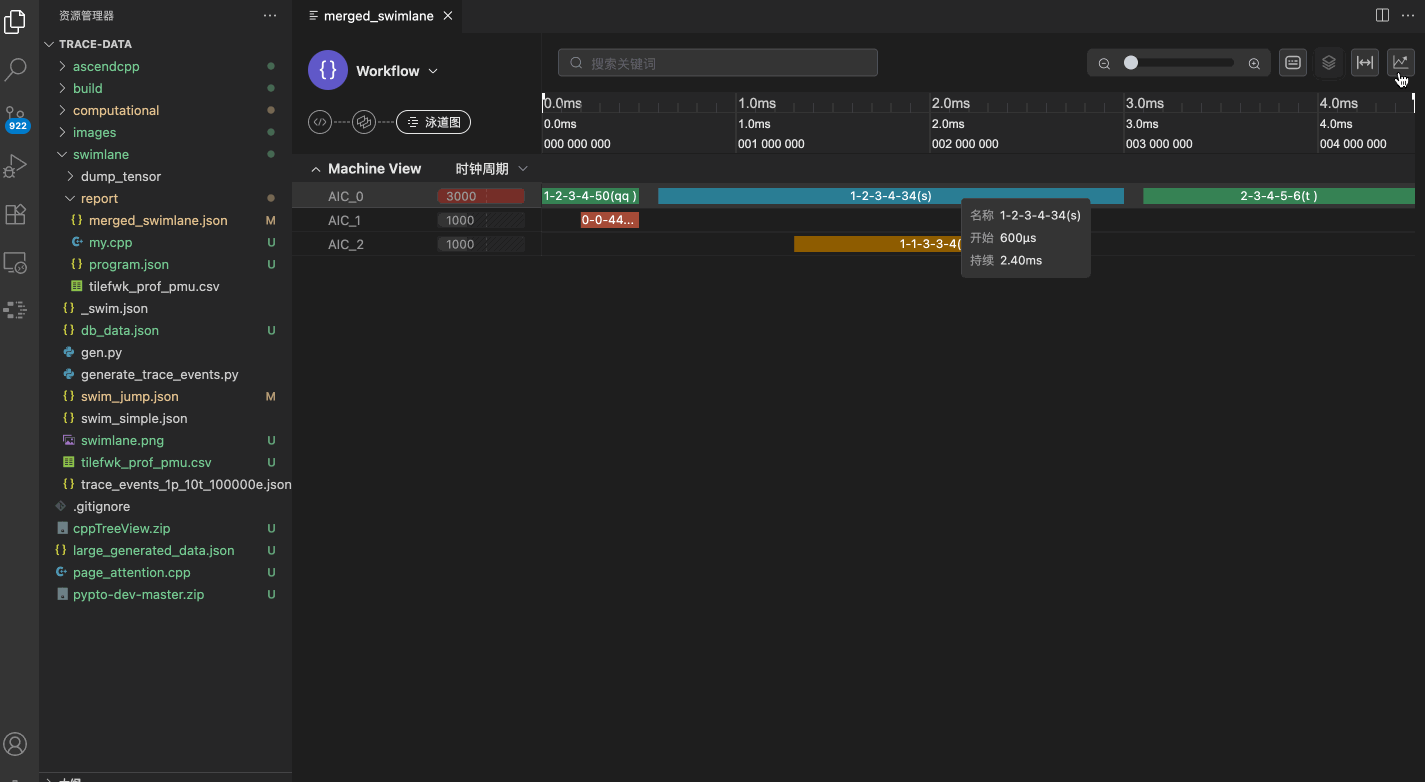The image size is (1425, 782).
Task: Split the editor to the right
Action: [x=1382, y=15]
